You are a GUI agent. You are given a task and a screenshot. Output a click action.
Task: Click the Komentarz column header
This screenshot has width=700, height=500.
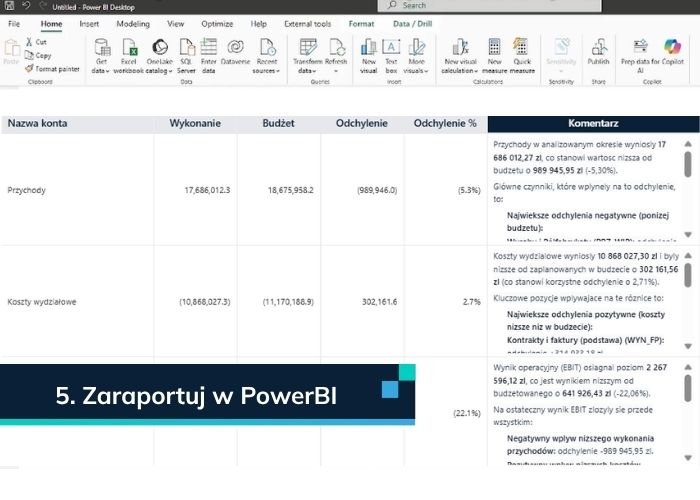pos(593,124)
